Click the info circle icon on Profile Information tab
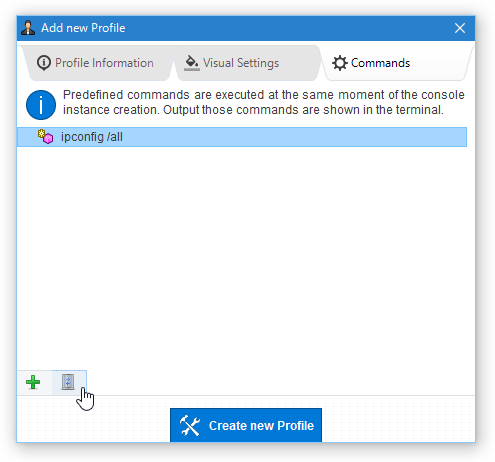Screen dimensions: 495x462 pyautogui.click(x=44, y=63)
